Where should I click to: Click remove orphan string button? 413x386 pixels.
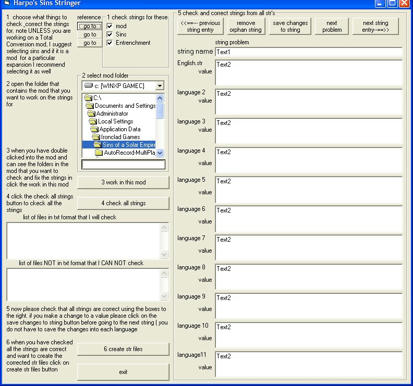(x=246, y=26)
